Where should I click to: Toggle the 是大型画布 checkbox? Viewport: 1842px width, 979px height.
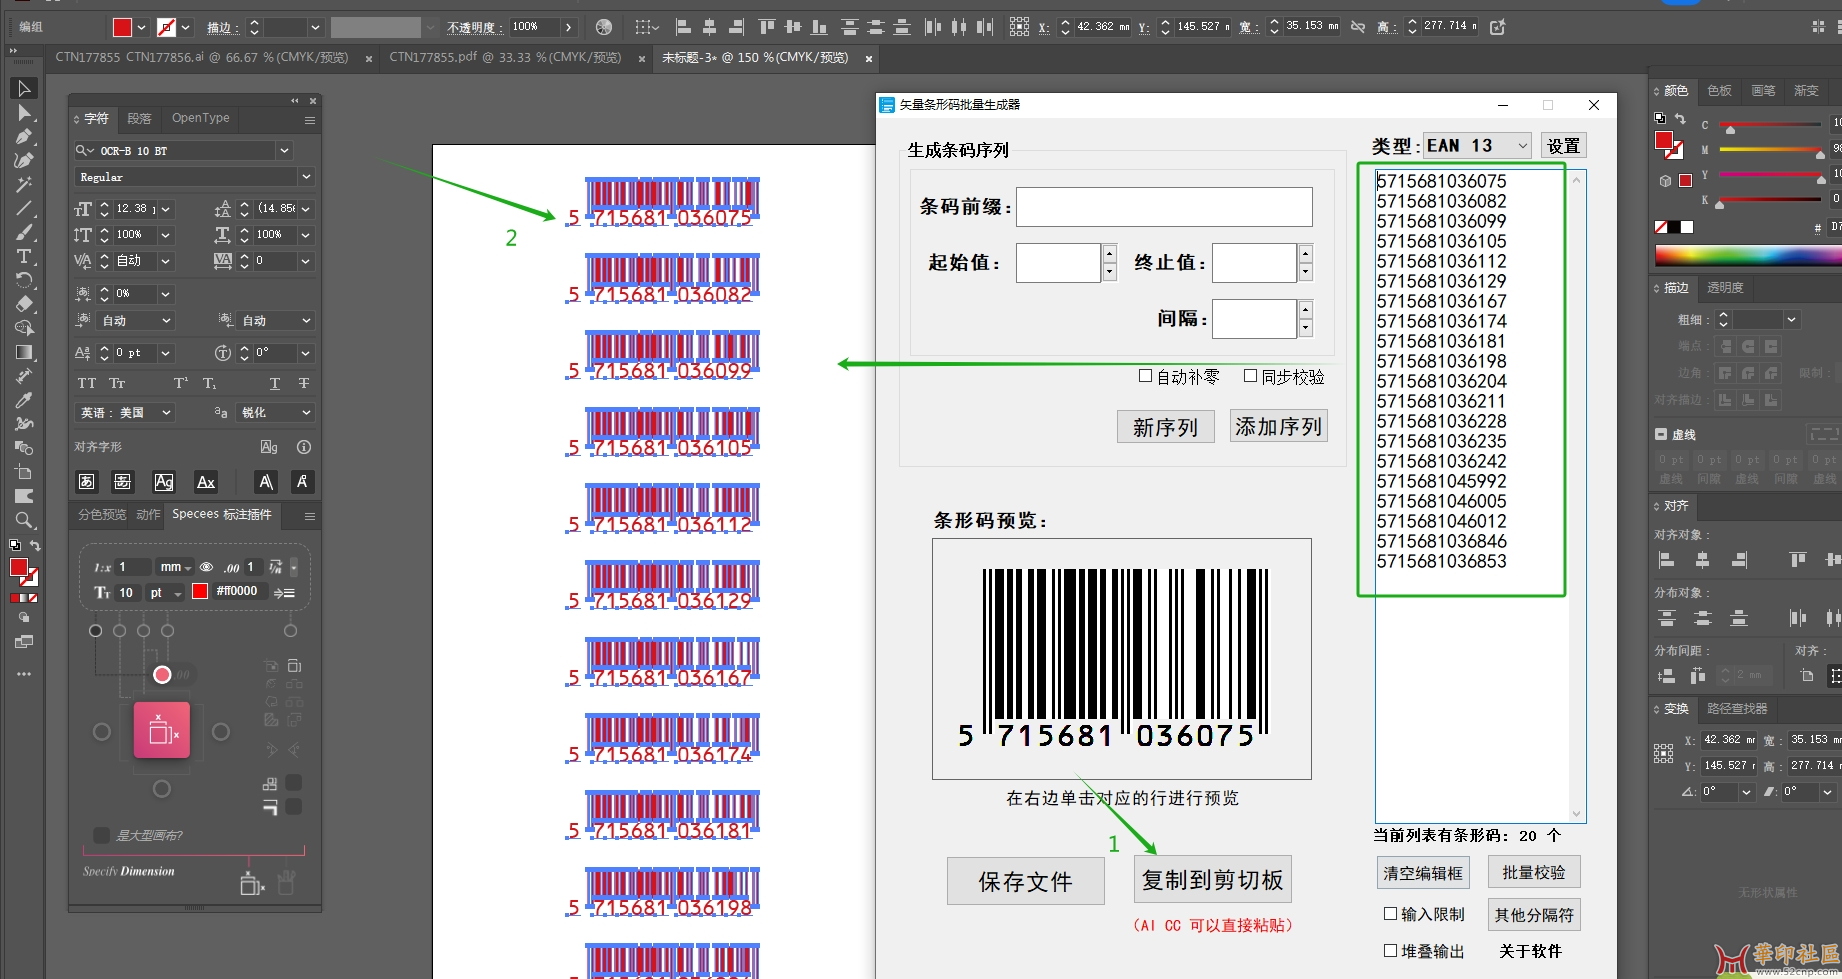[101, 835]
